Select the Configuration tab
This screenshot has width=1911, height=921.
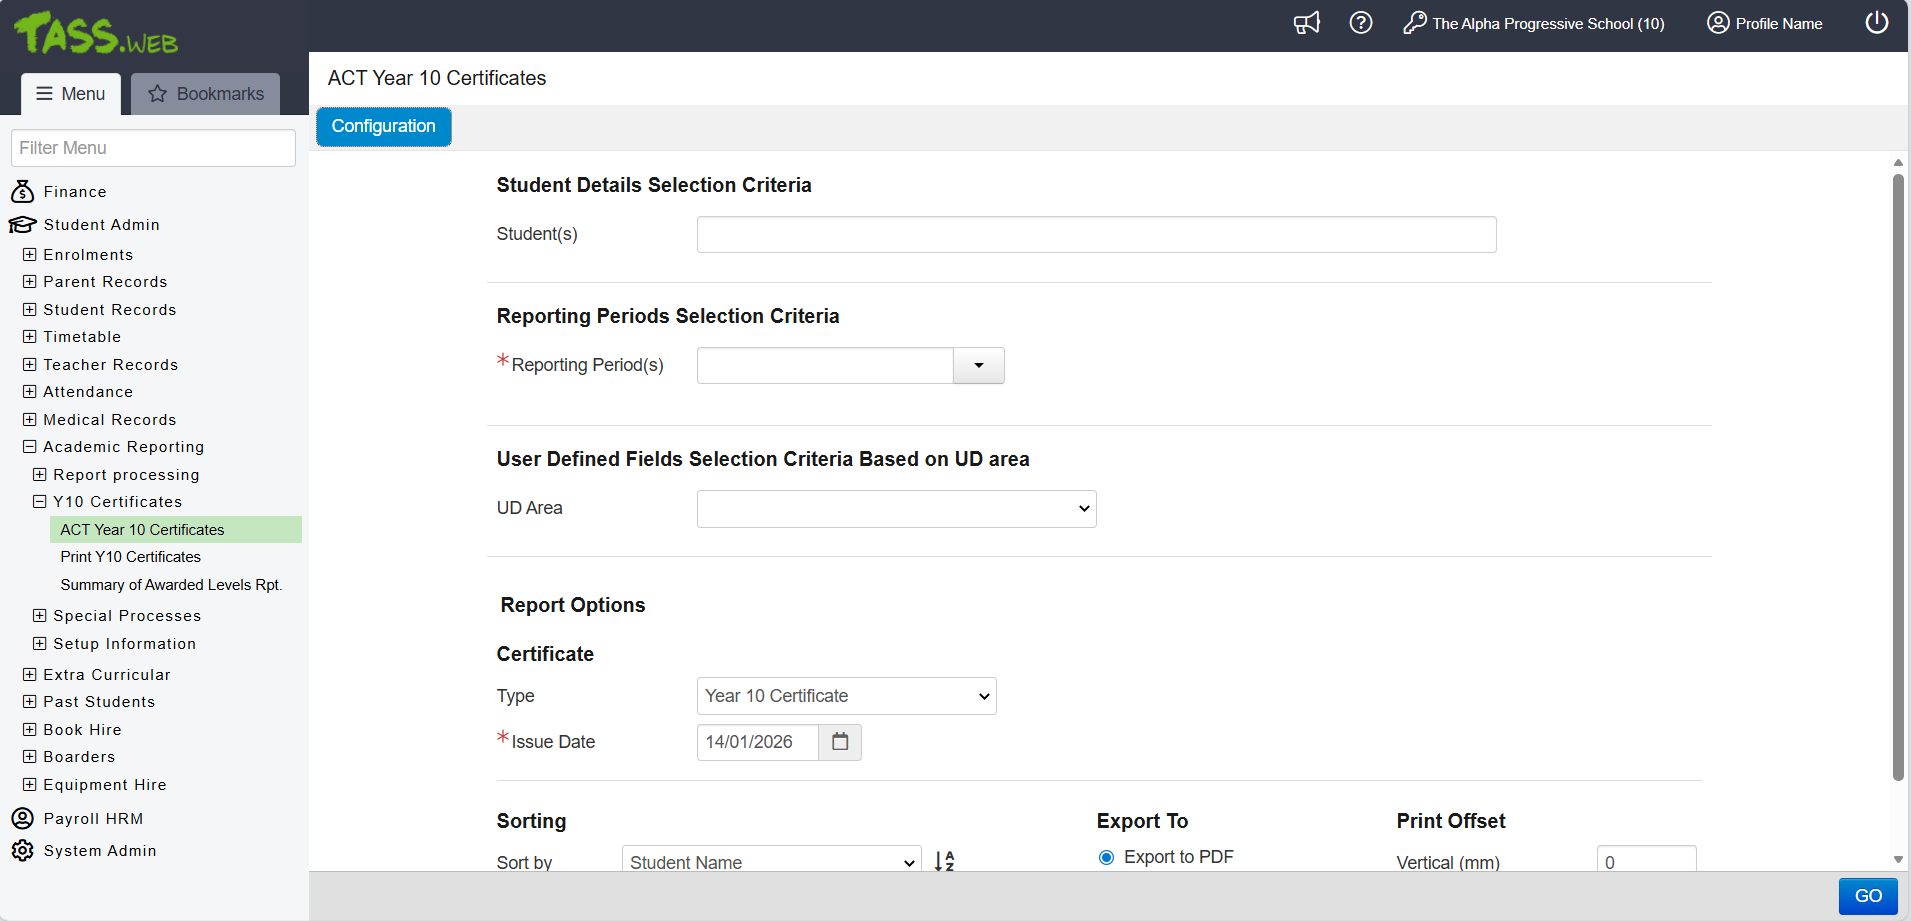(384, 127)
